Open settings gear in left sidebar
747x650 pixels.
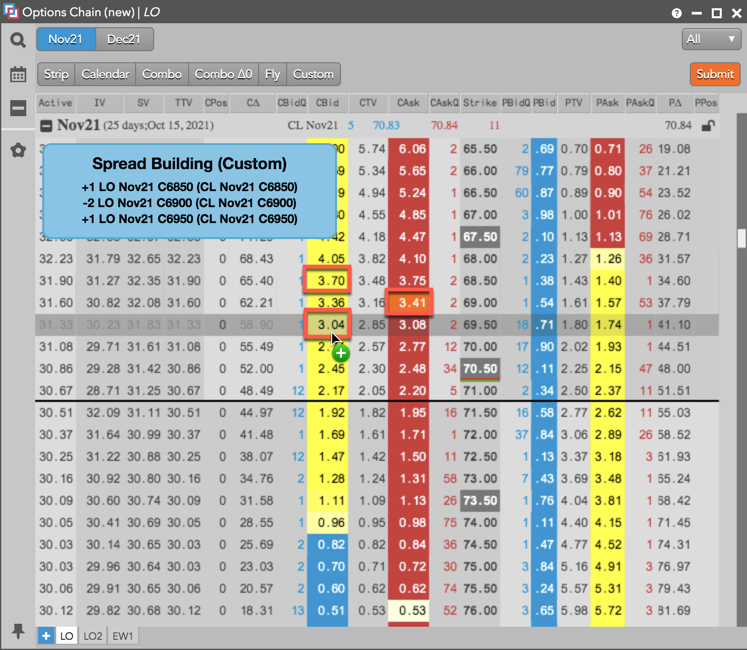[x=18, y=150]
